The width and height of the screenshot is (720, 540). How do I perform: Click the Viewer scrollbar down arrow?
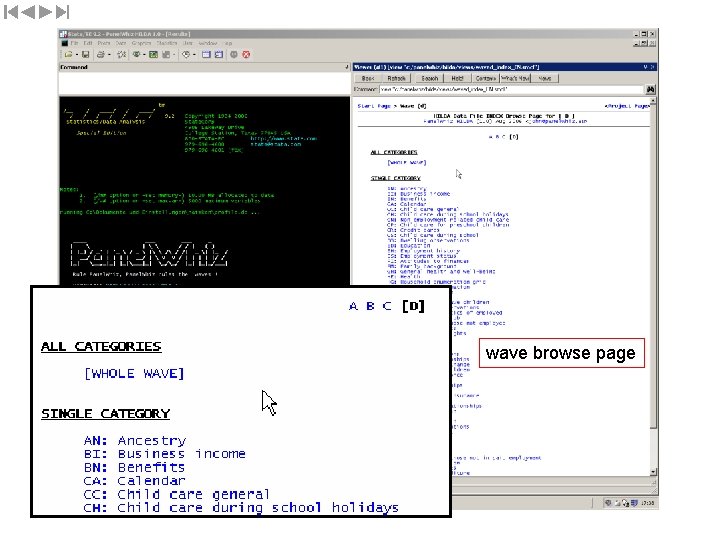[653, 472]
